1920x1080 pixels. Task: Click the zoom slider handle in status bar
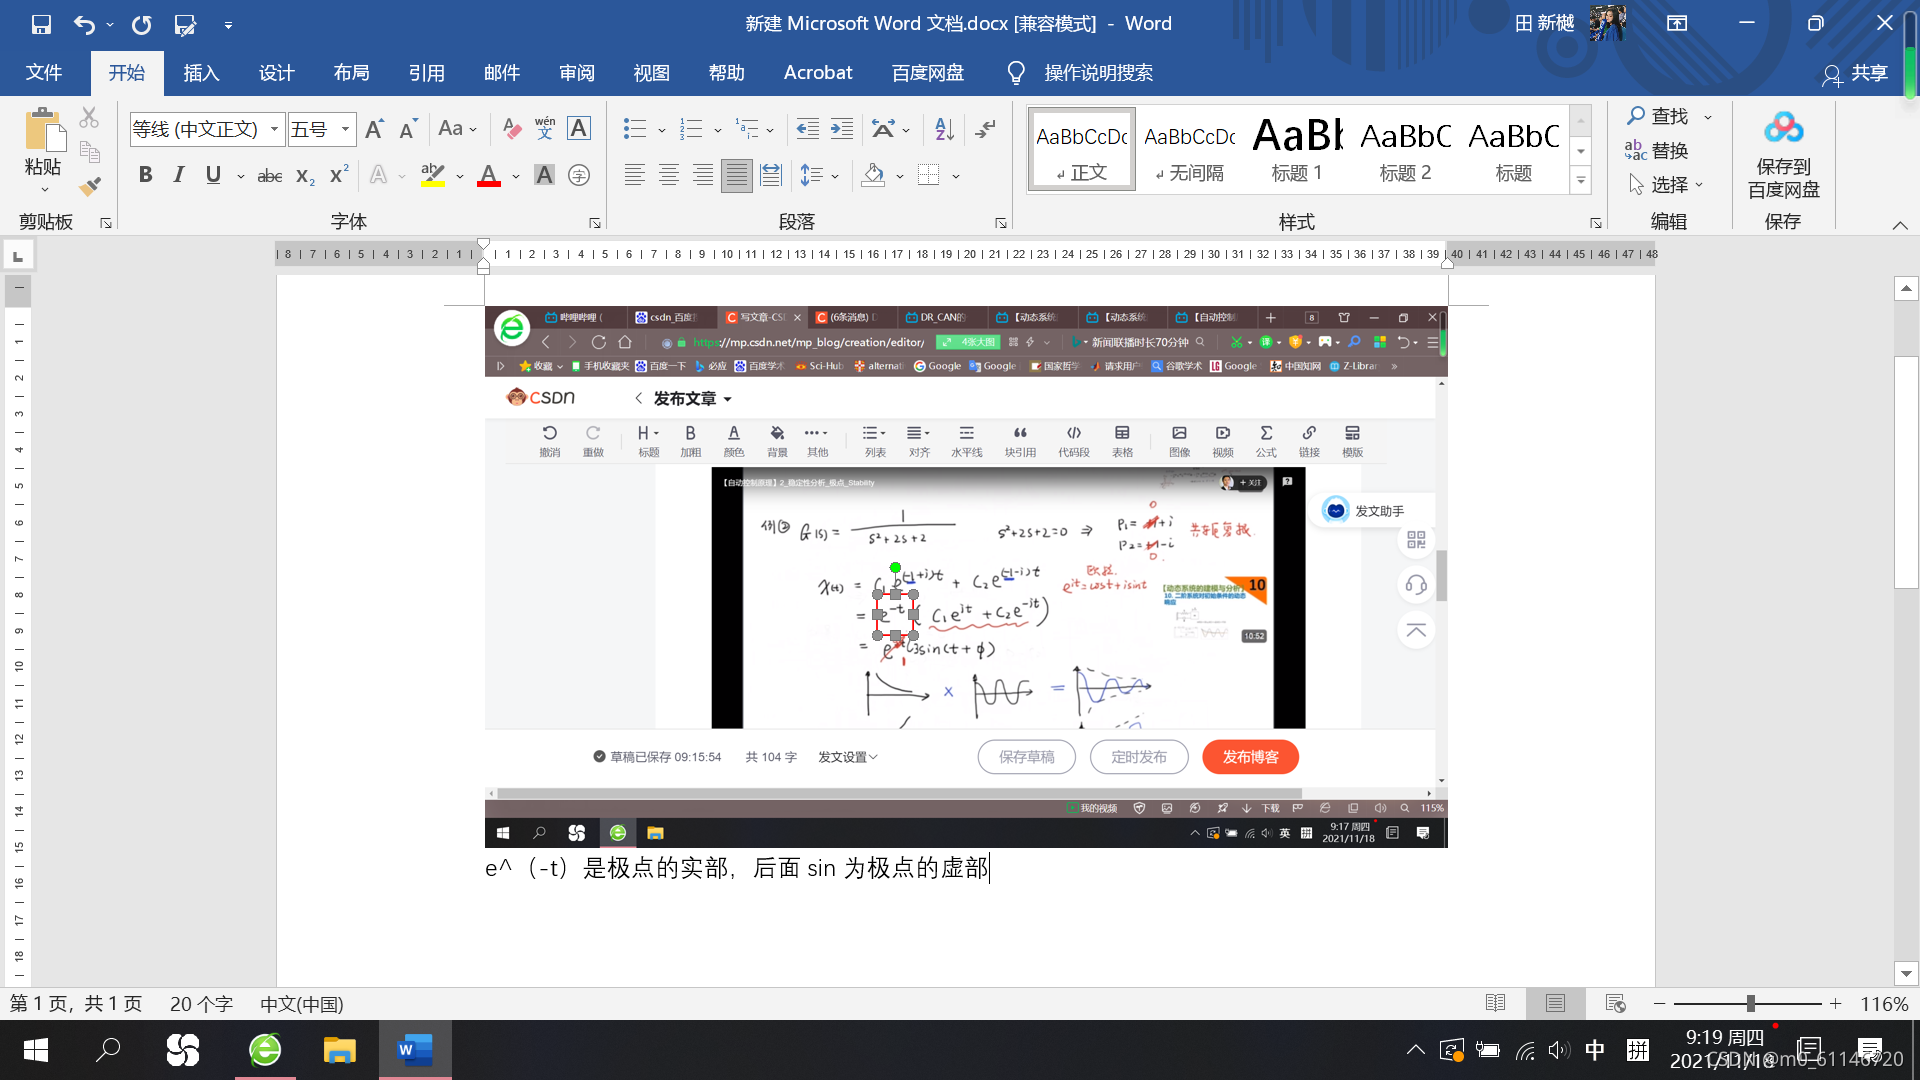[x=1750, y=1003]
